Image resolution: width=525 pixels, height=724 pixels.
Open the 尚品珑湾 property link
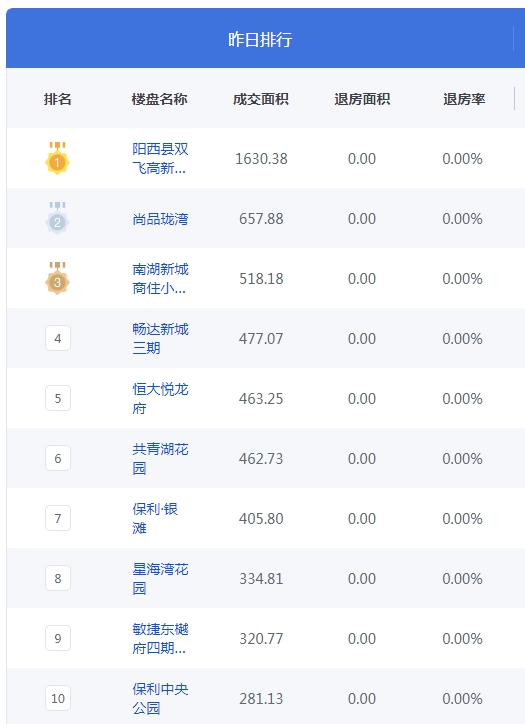click(160, 219)
